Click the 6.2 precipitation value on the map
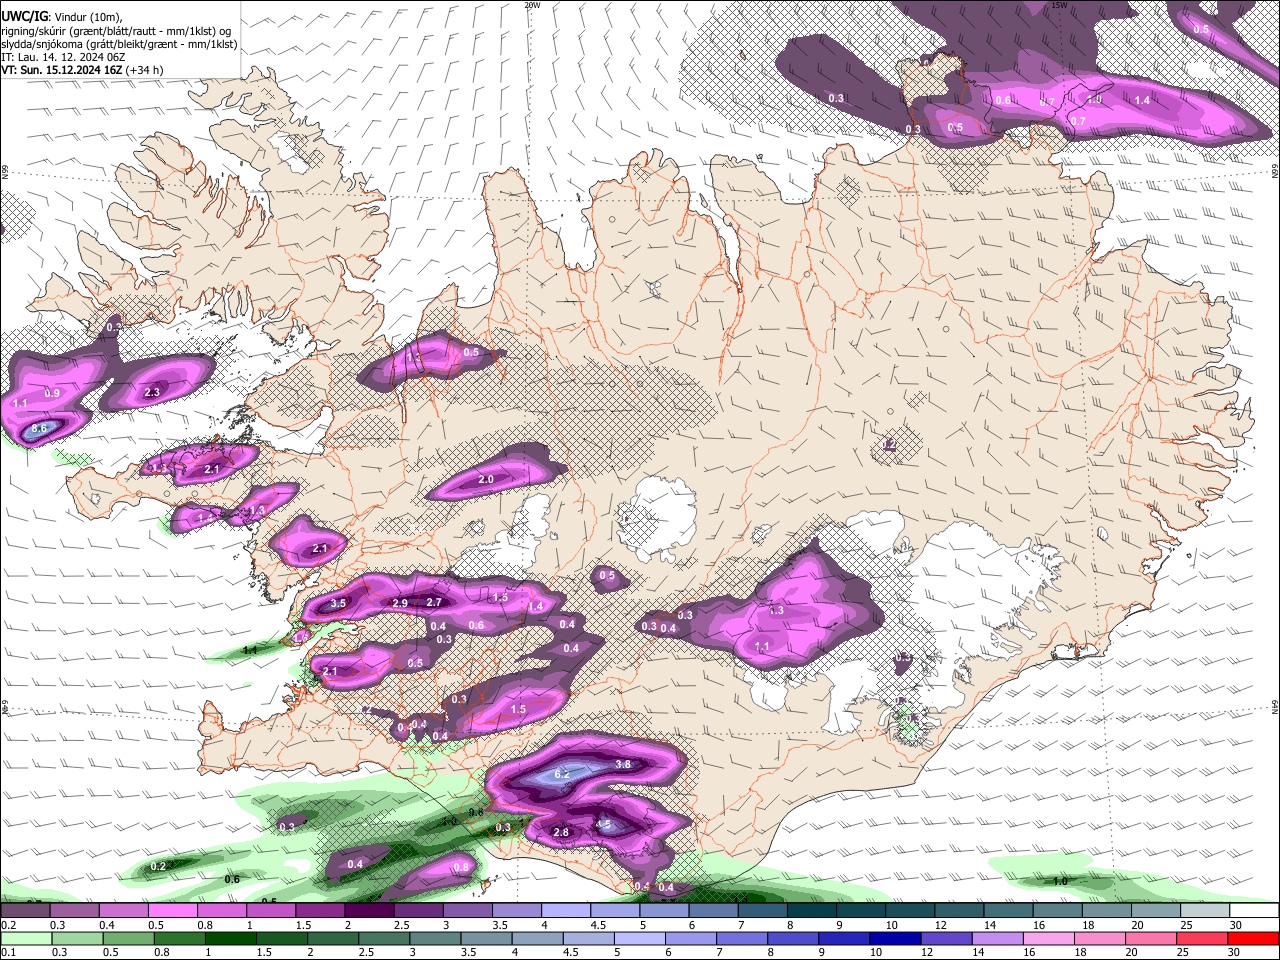 click(562, 773)
